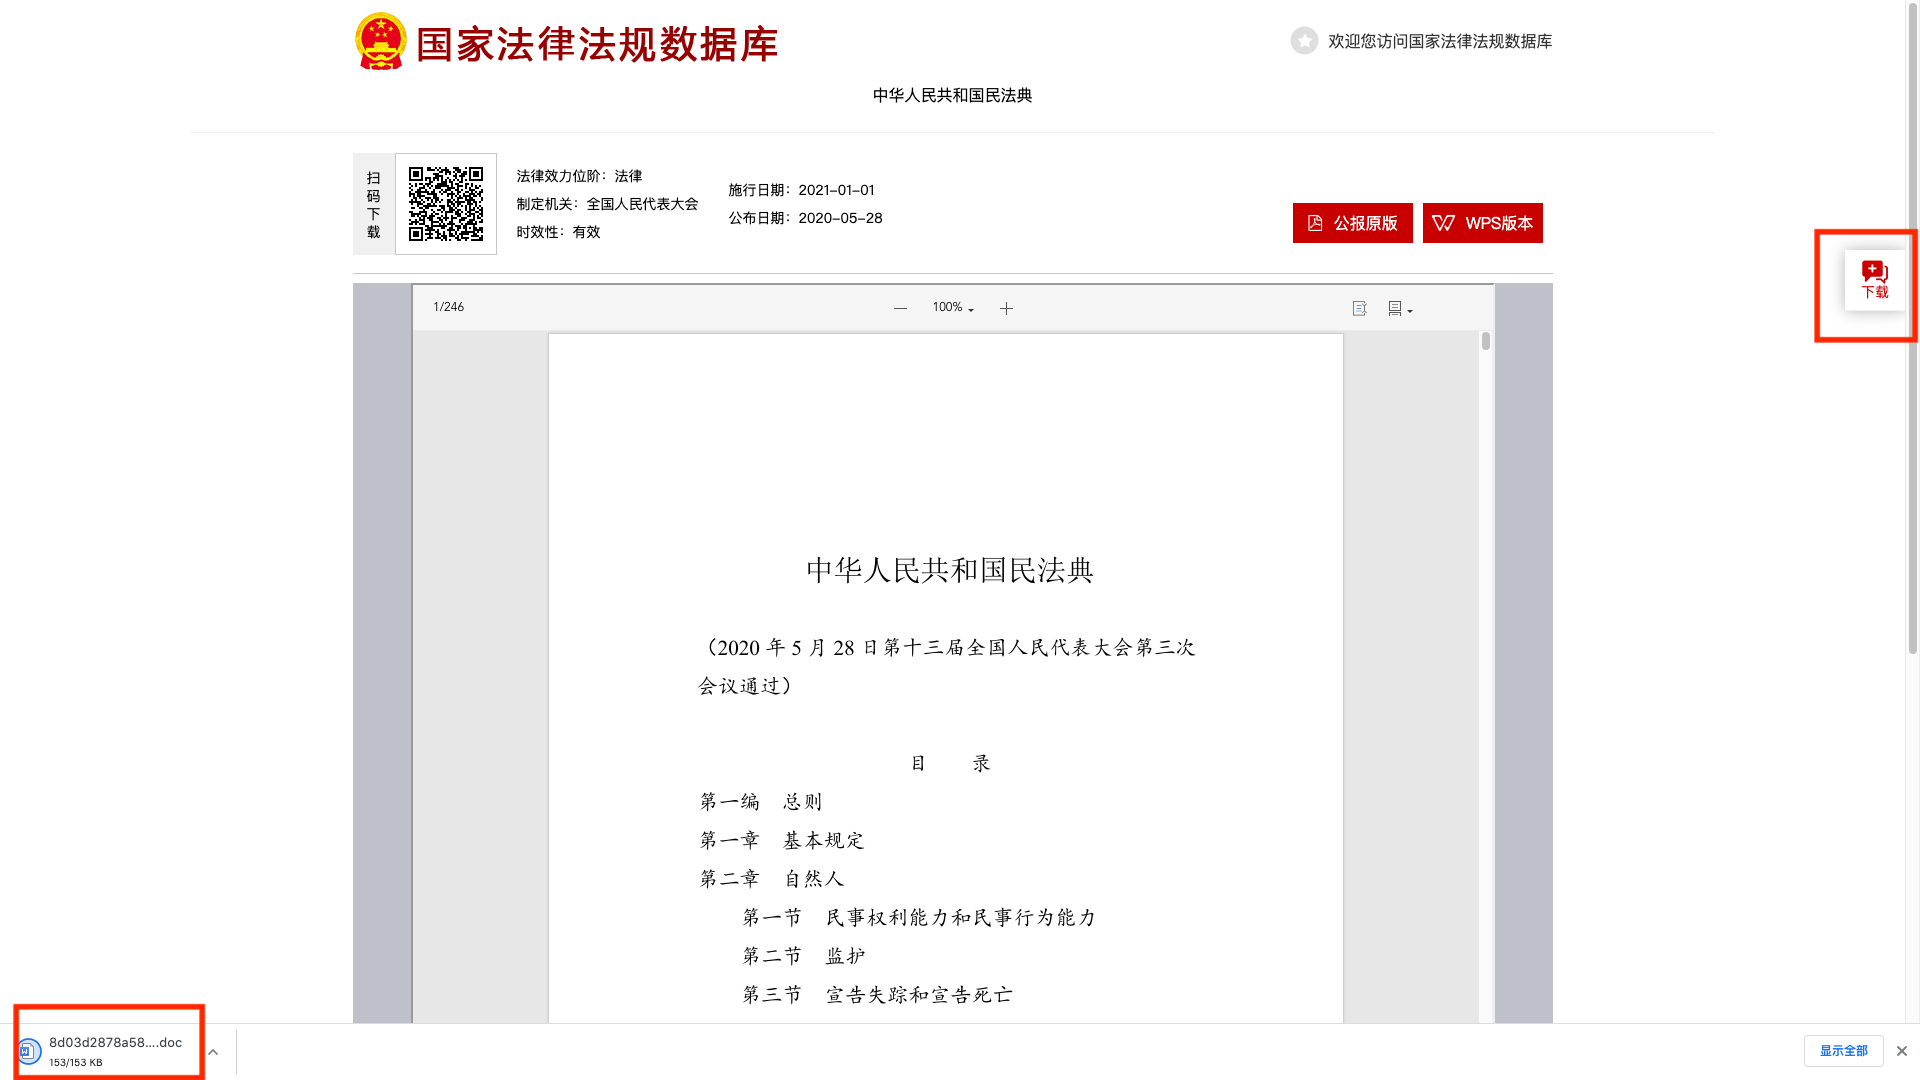
Task: Click the 公报原版 PDF button
Action: click(1352, 223)
